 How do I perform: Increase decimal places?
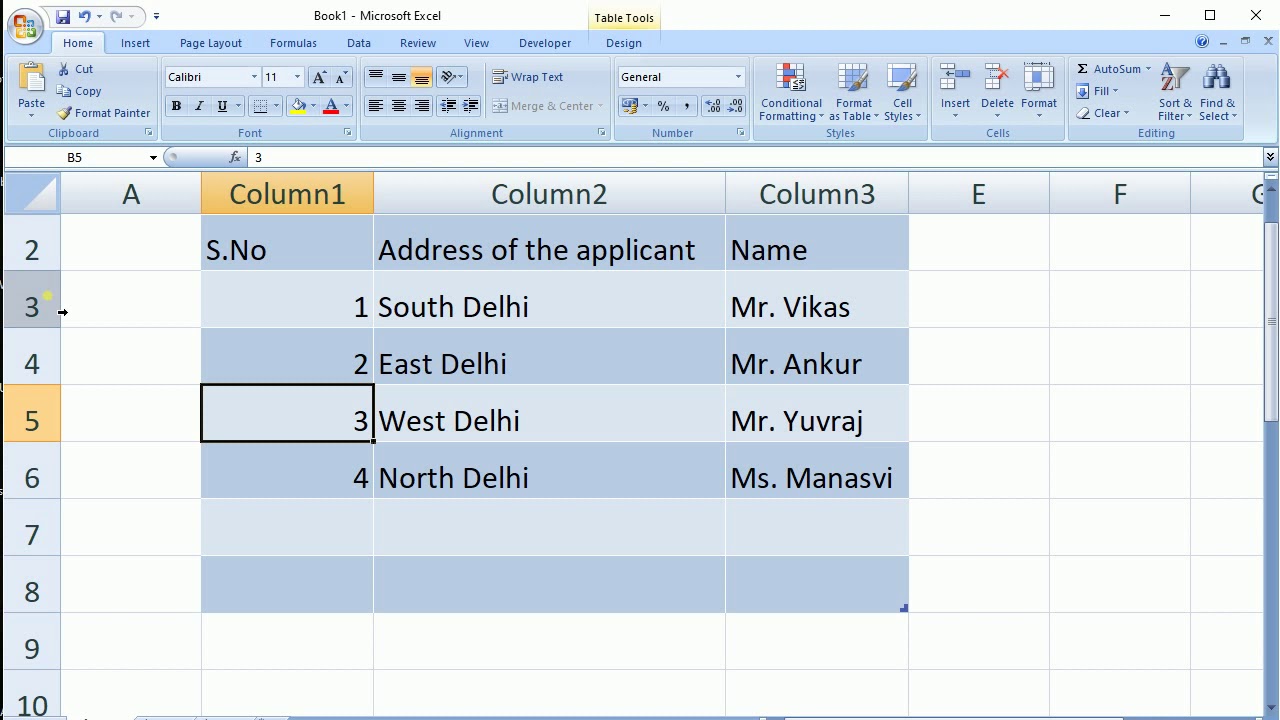click(713, 106)
